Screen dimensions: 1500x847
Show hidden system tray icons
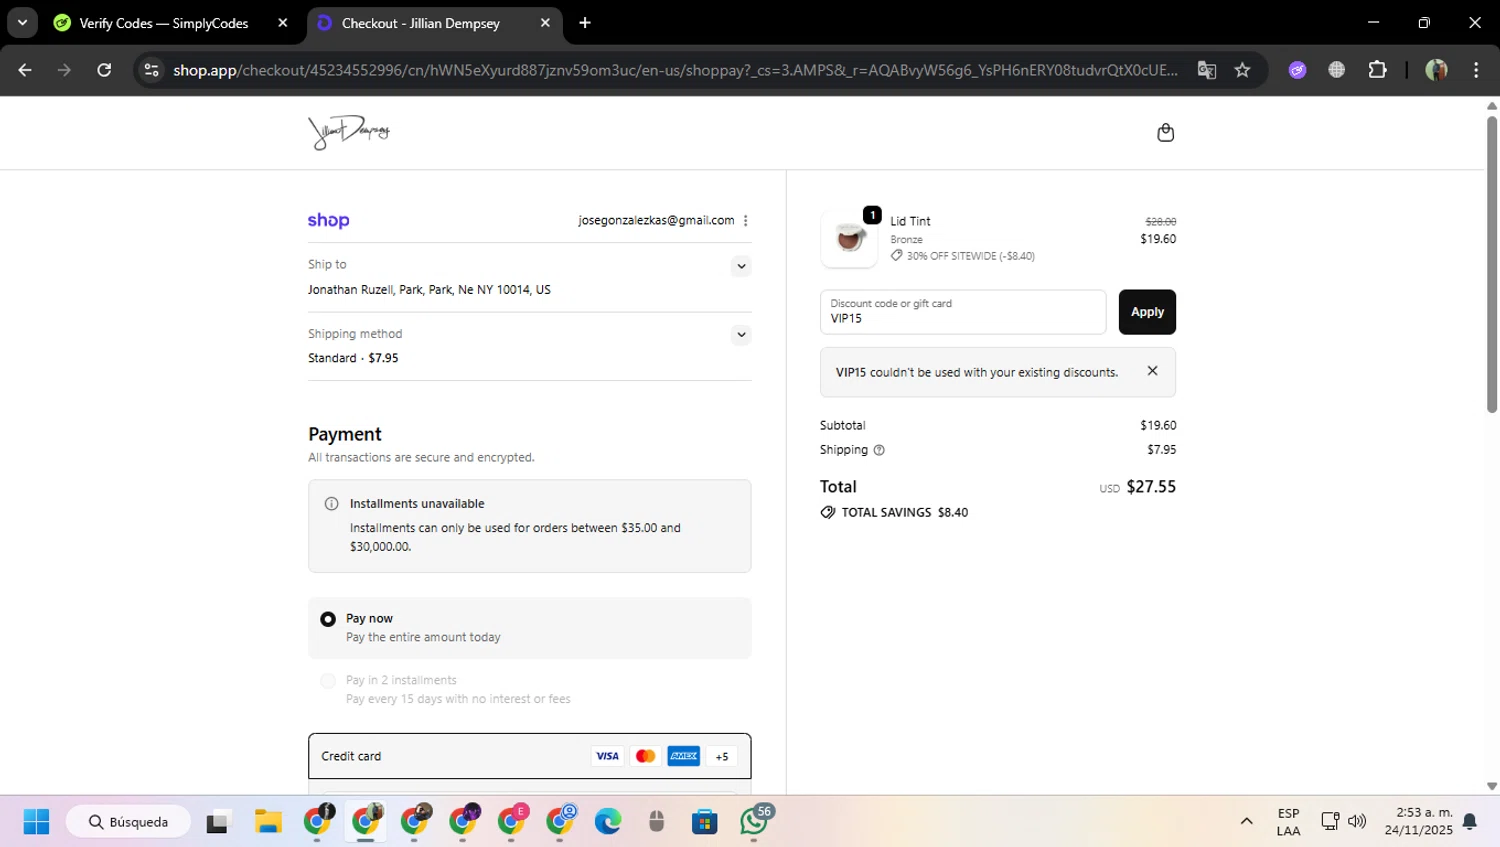[1246, 822]
